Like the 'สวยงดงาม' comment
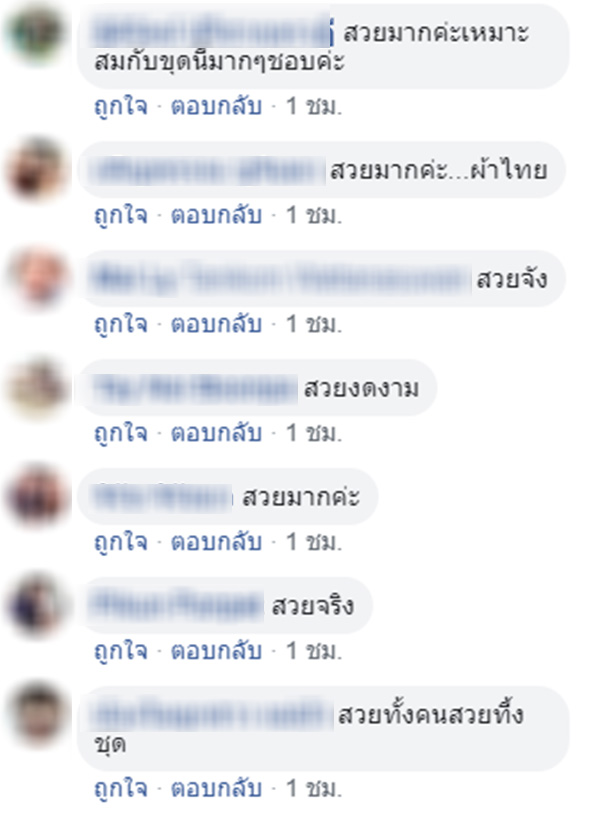This screenshot has height=818, width=600. (x=121, y=433)
